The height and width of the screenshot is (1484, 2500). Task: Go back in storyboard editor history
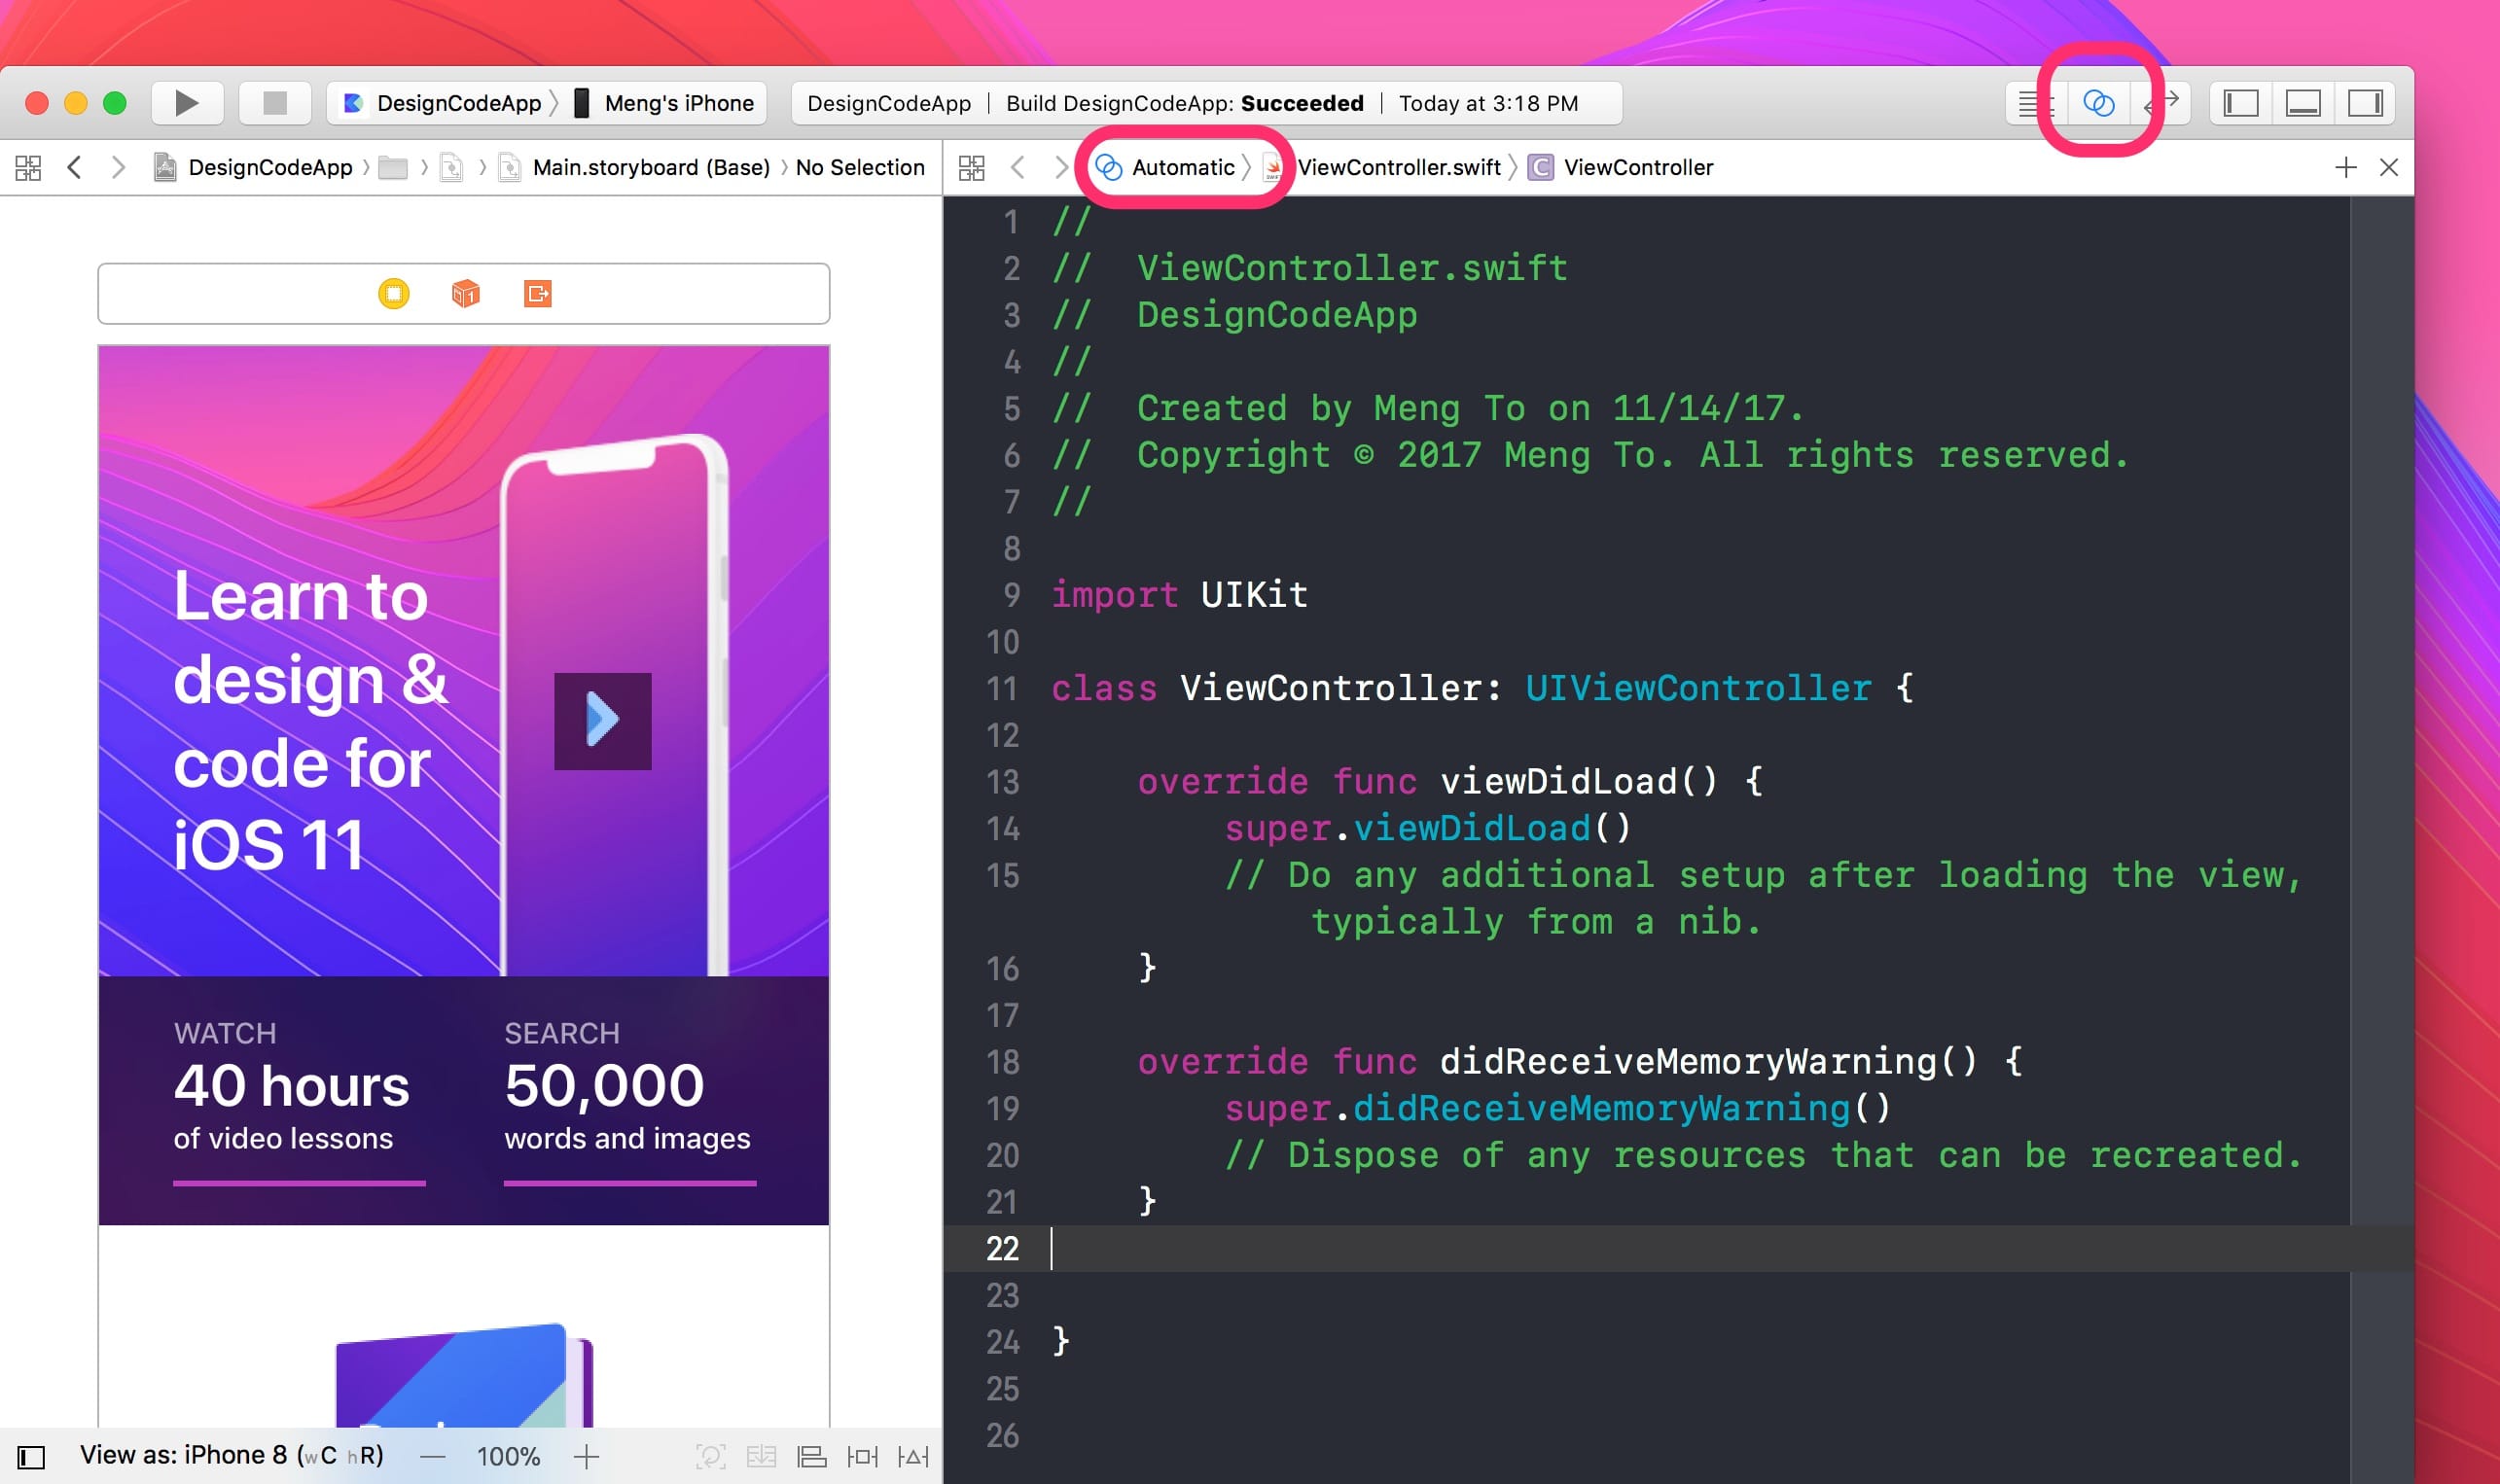(x=74, y=167)
